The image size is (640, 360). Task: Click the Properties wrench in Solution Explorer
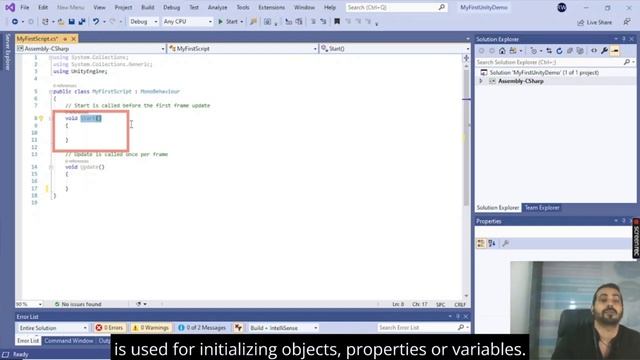(604, 51)
